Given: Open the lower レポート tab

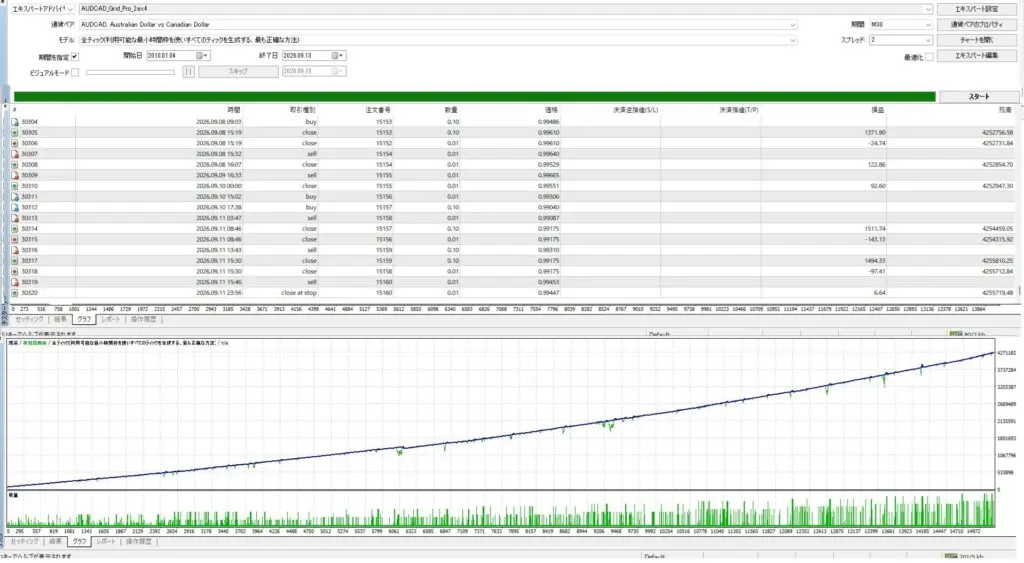Looking at the screenshot, I should (x=106, y=541).
